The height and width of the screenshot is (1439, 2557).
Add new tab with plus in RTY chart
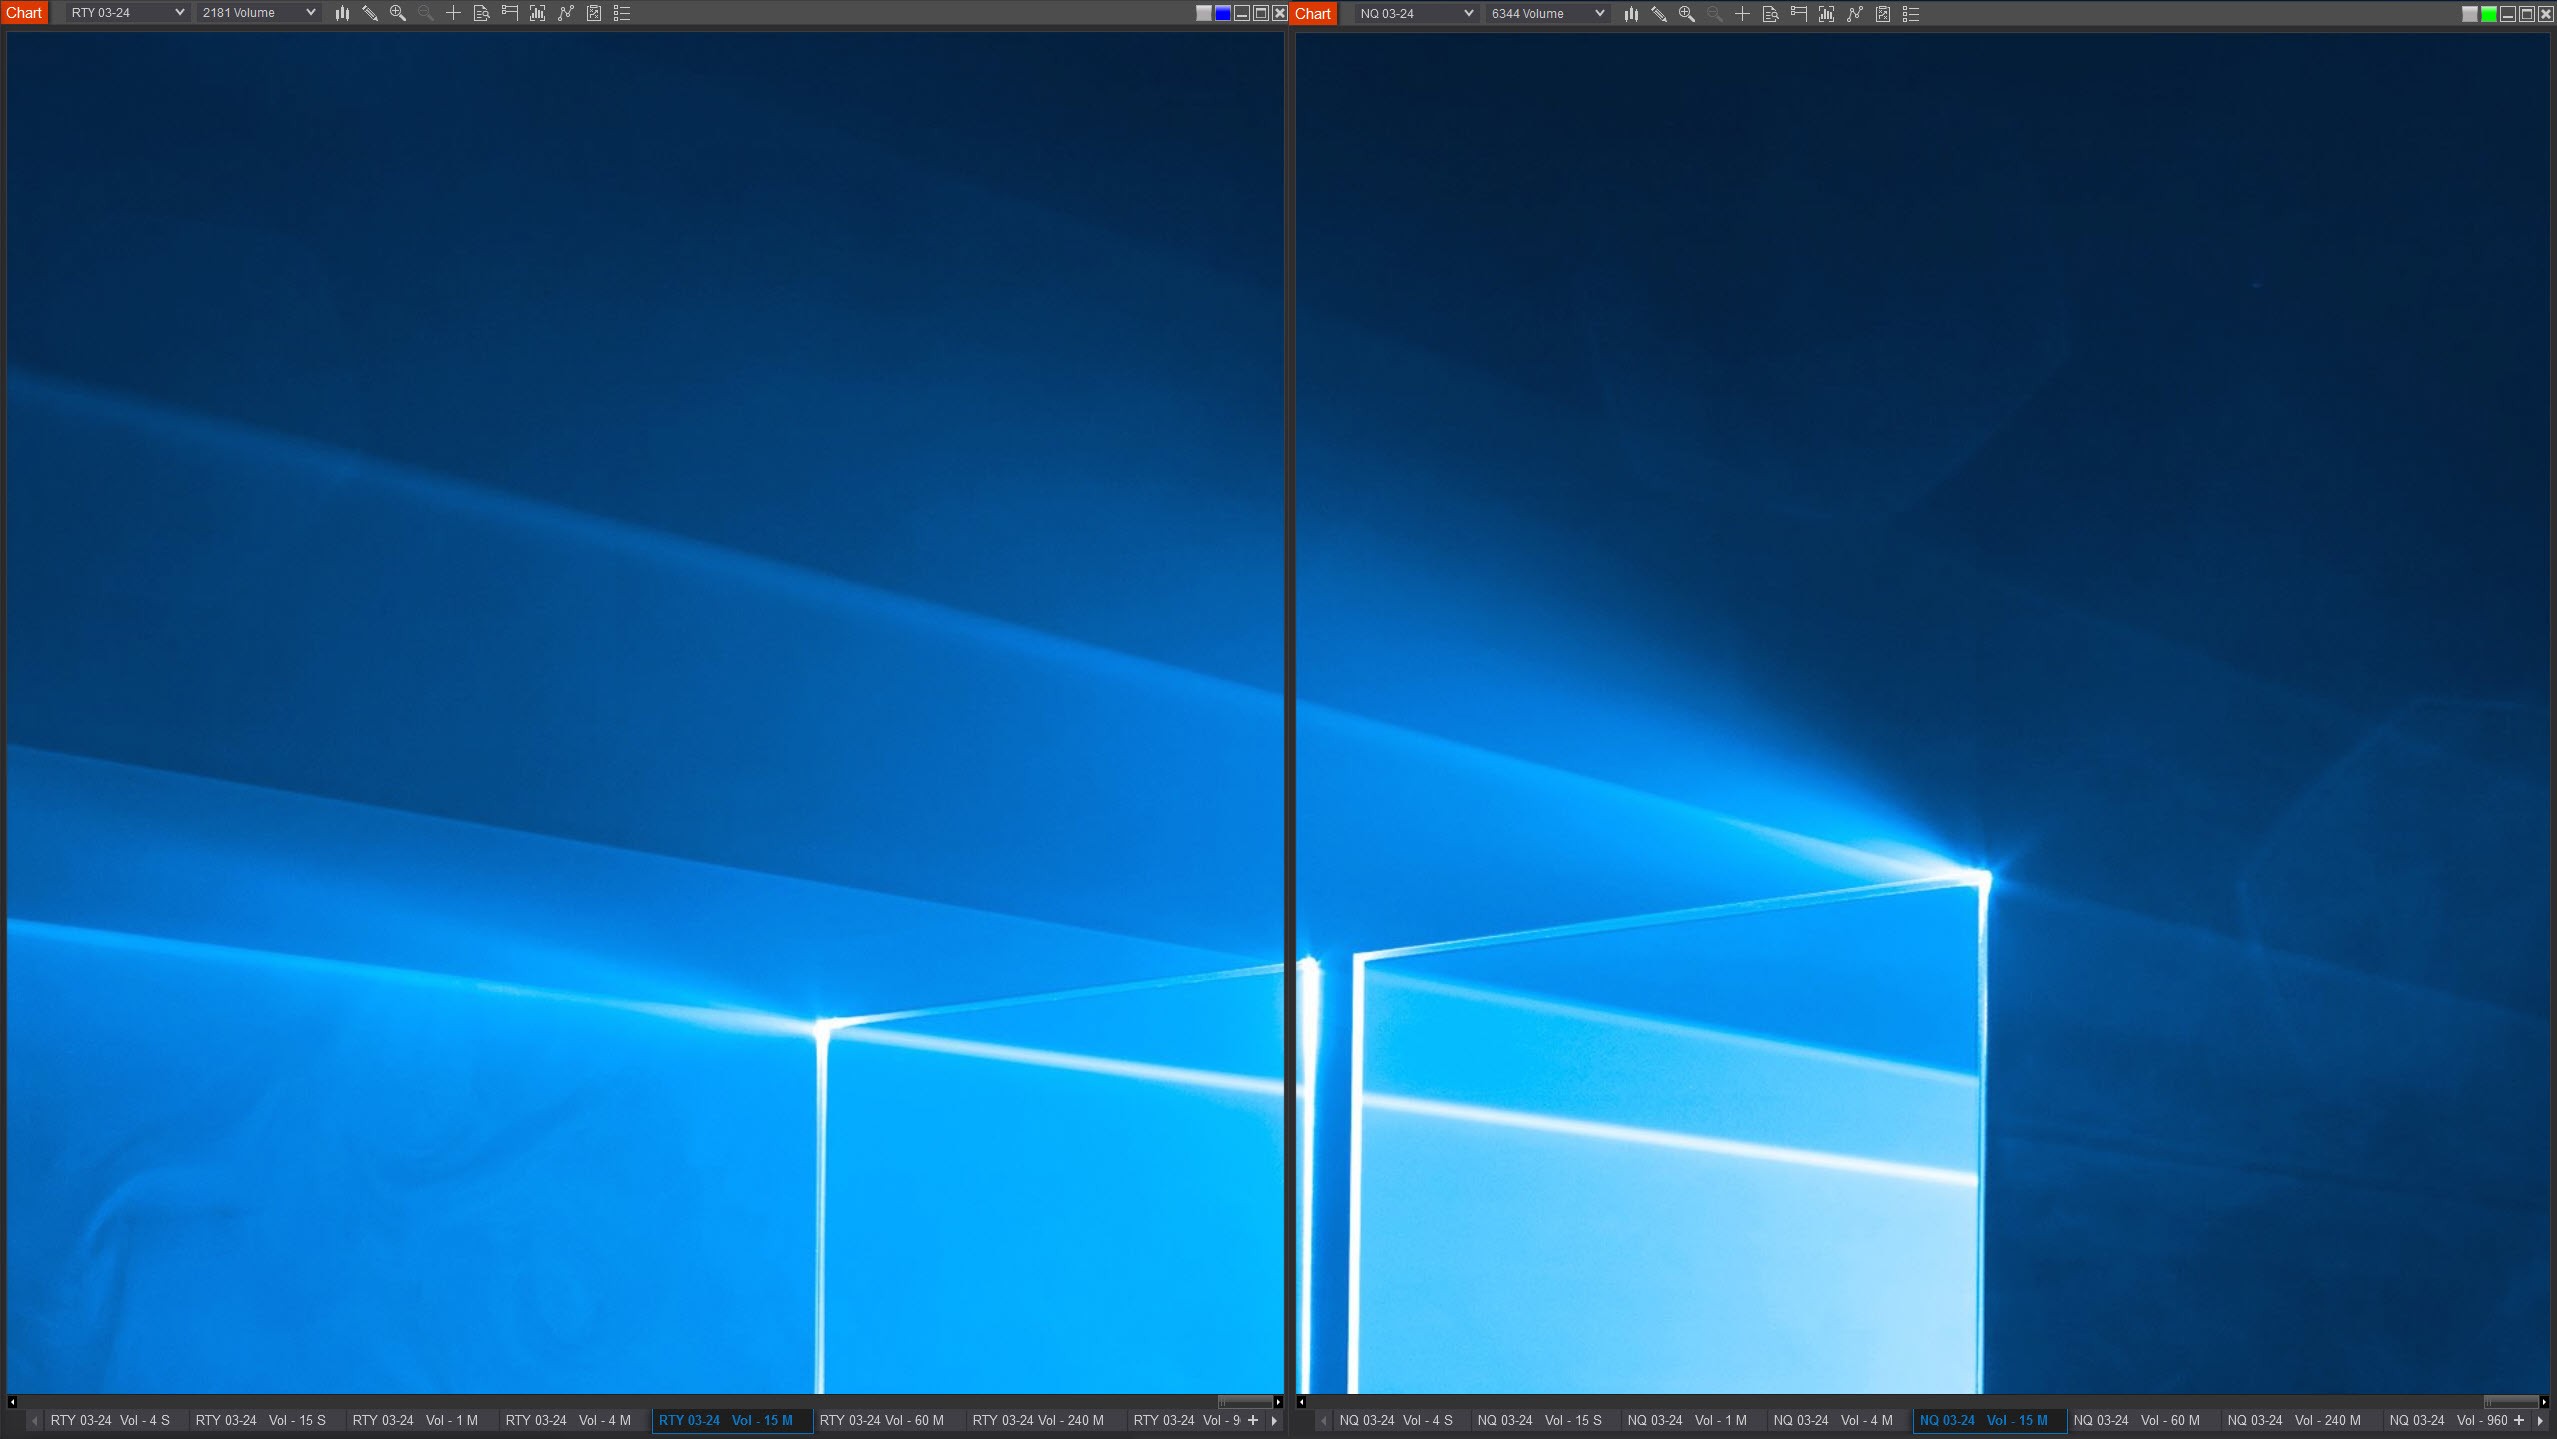(1252, 1420)
